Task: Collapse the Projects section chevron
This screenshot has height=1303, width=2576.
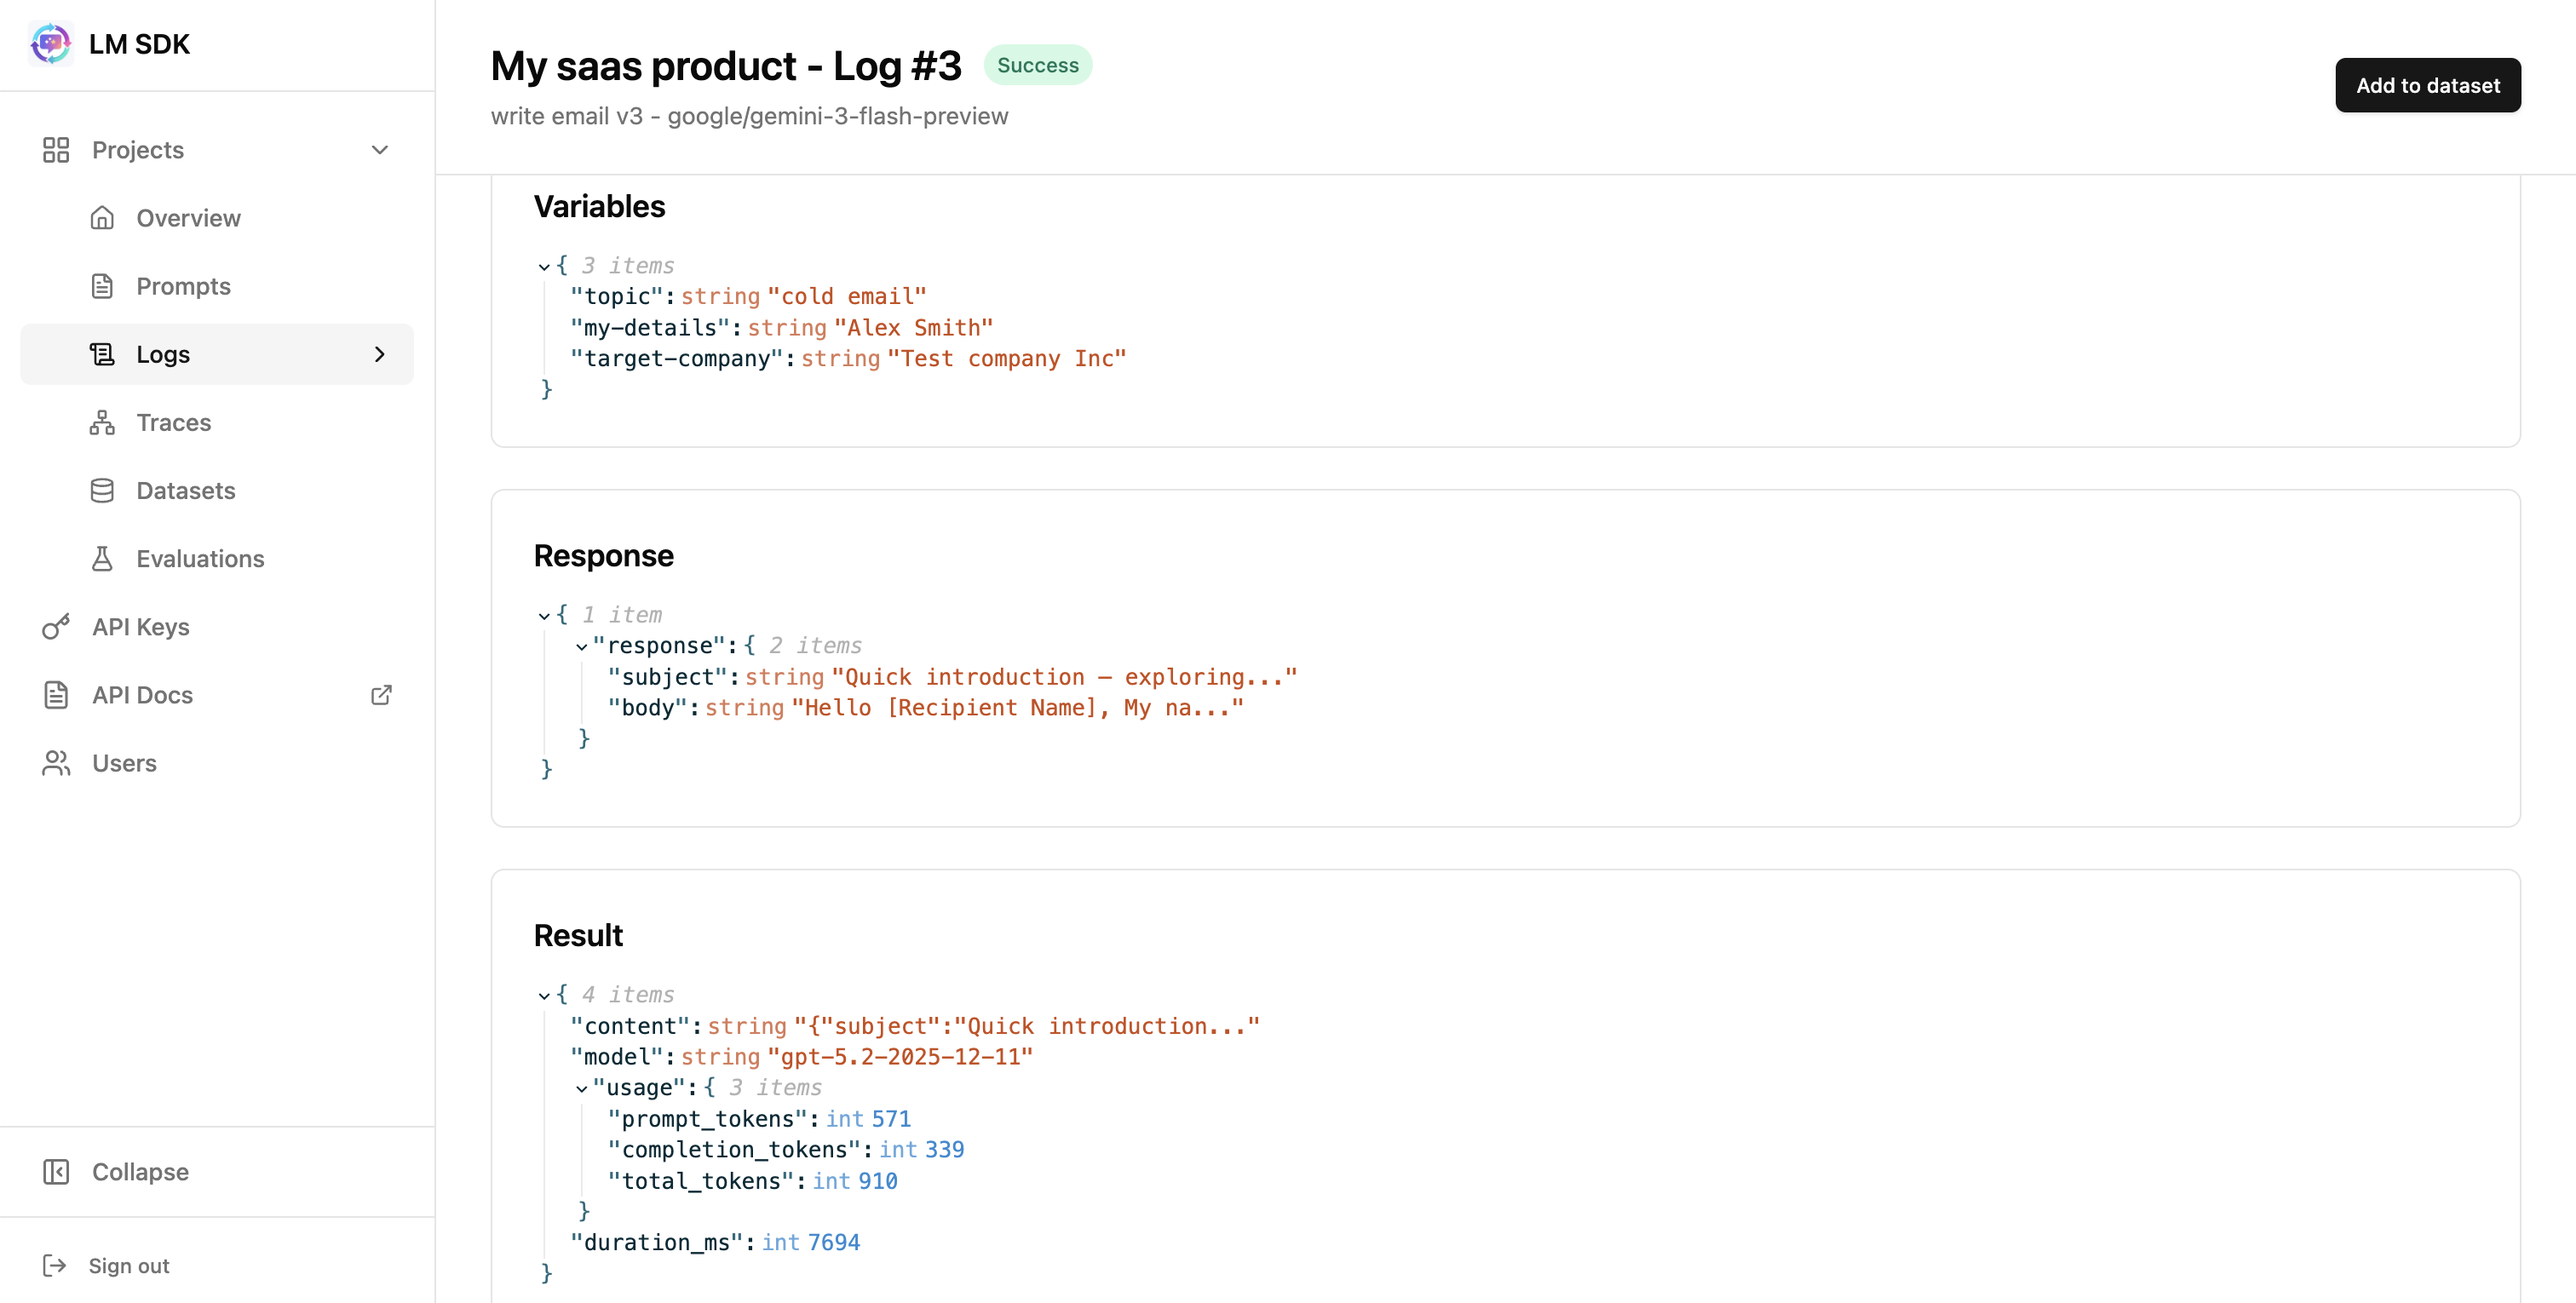Action: click(x=380, y=150)
